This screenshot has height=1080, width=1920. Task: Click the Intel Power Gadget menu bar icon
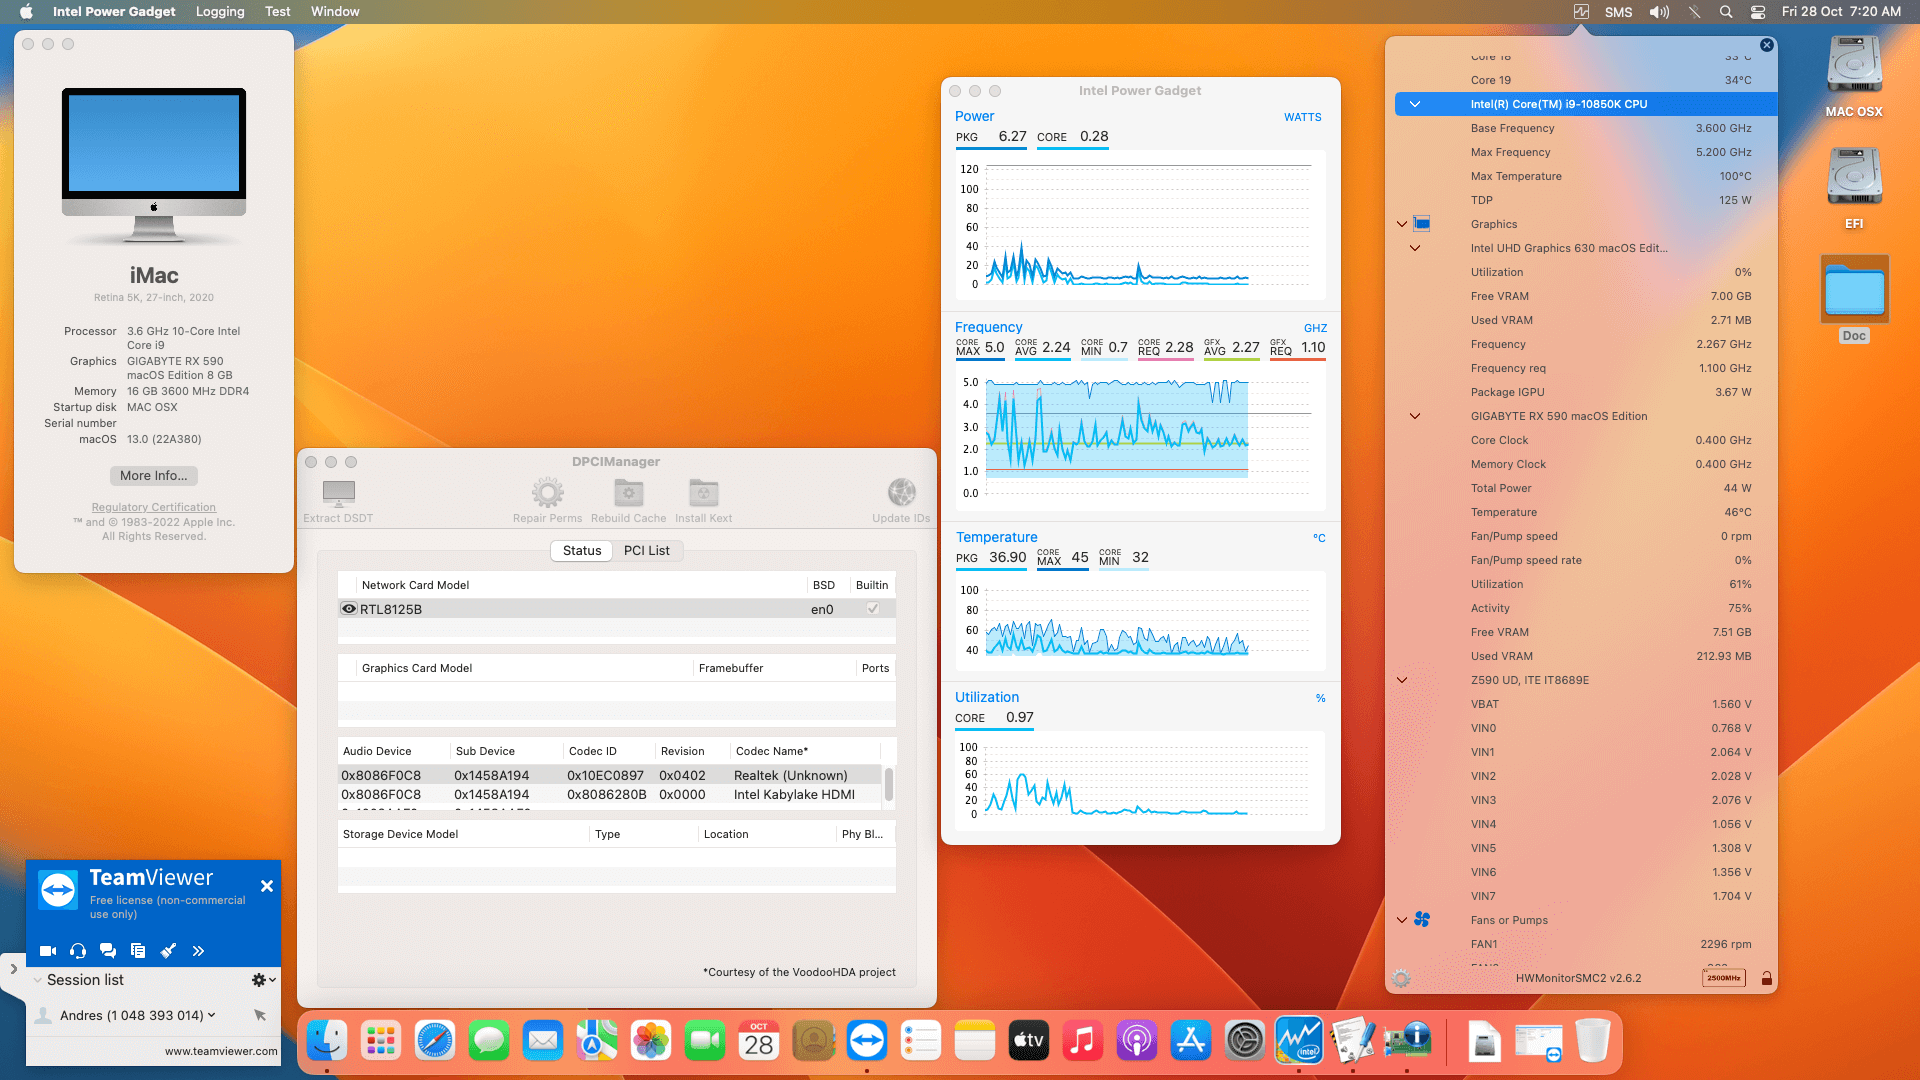click(1581, 12)
